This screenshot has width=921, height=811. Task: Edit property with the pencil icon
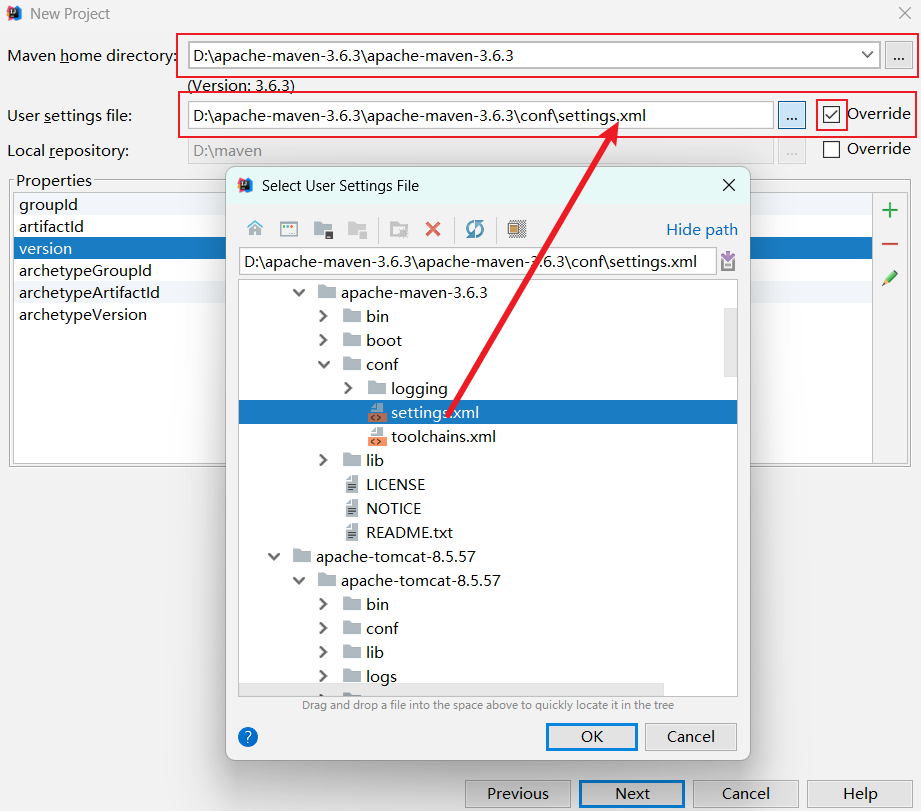[x=890, y=278]
